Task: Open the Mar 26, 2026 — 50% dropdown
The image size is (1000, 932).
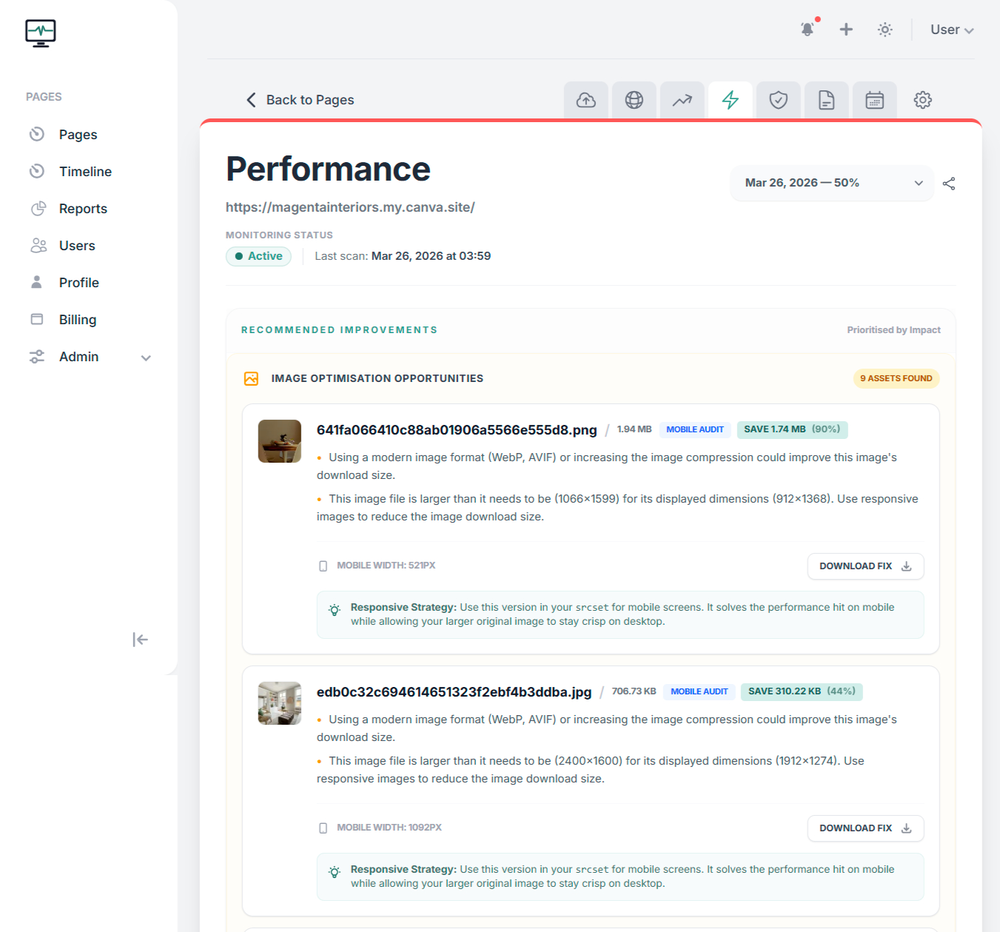Action: (831, 183)
